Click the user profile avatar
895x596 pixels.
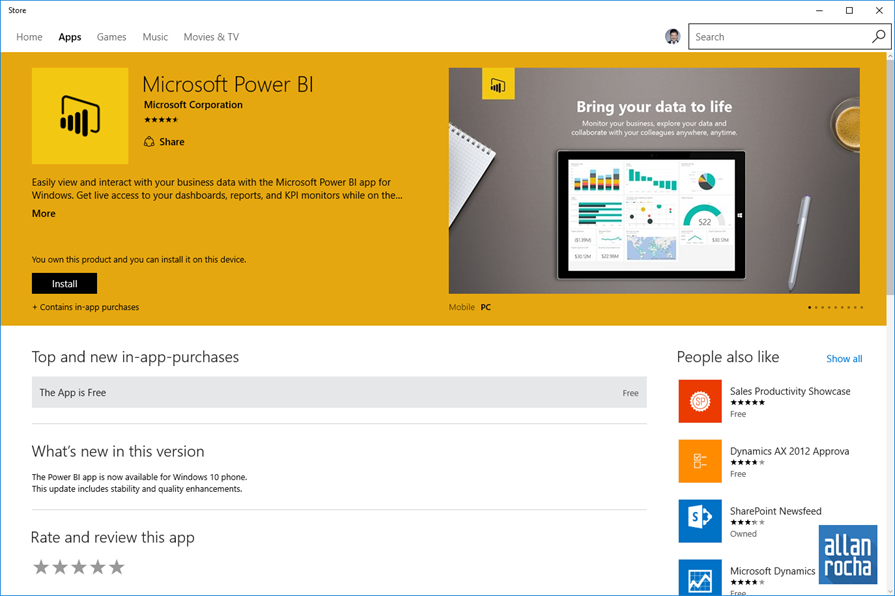click(x=672, y=37)
